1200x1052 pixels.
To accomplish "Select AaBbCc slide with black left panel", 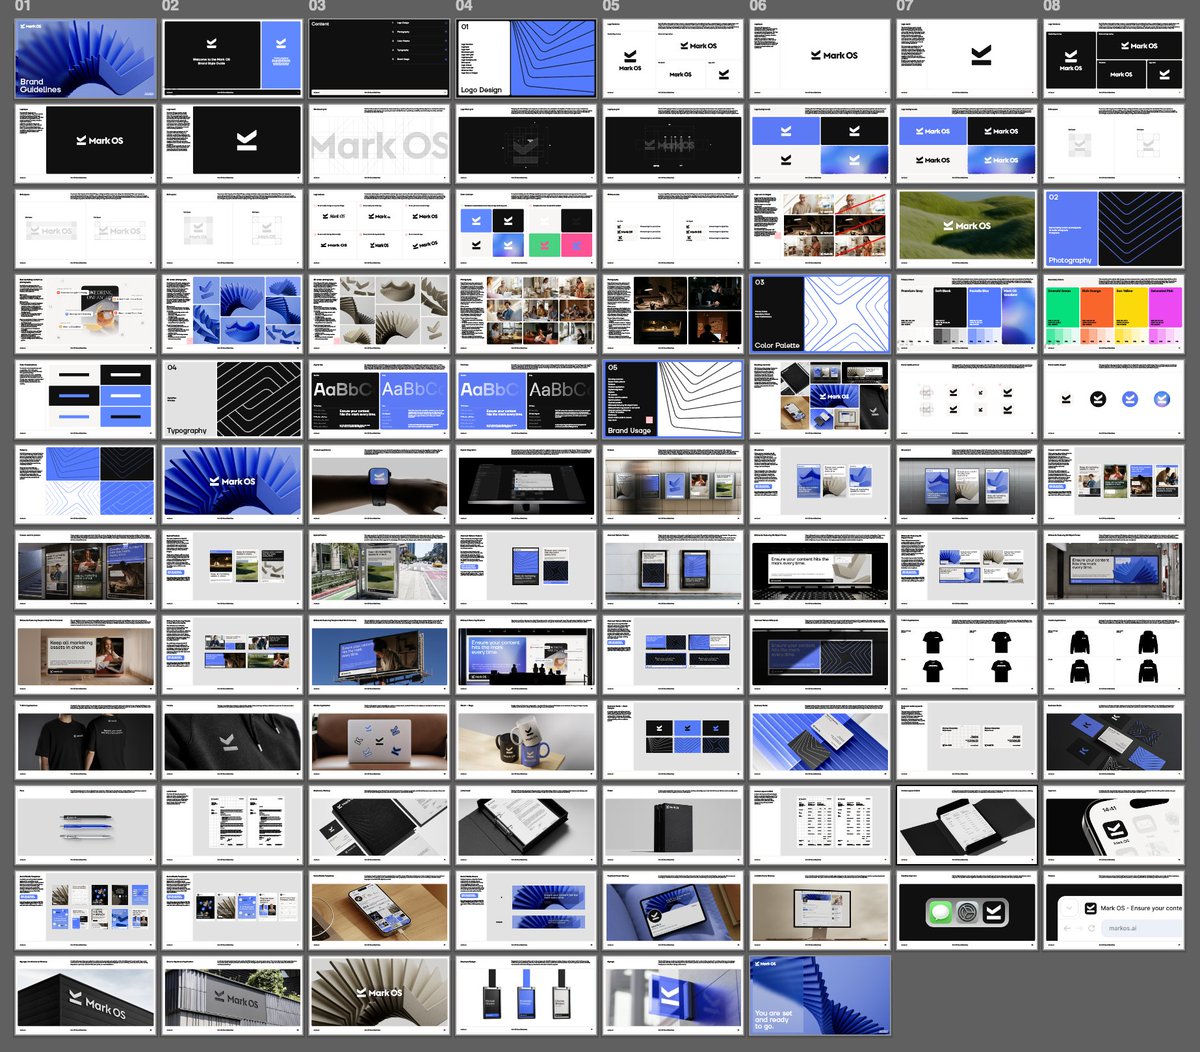I will [379, 399].
